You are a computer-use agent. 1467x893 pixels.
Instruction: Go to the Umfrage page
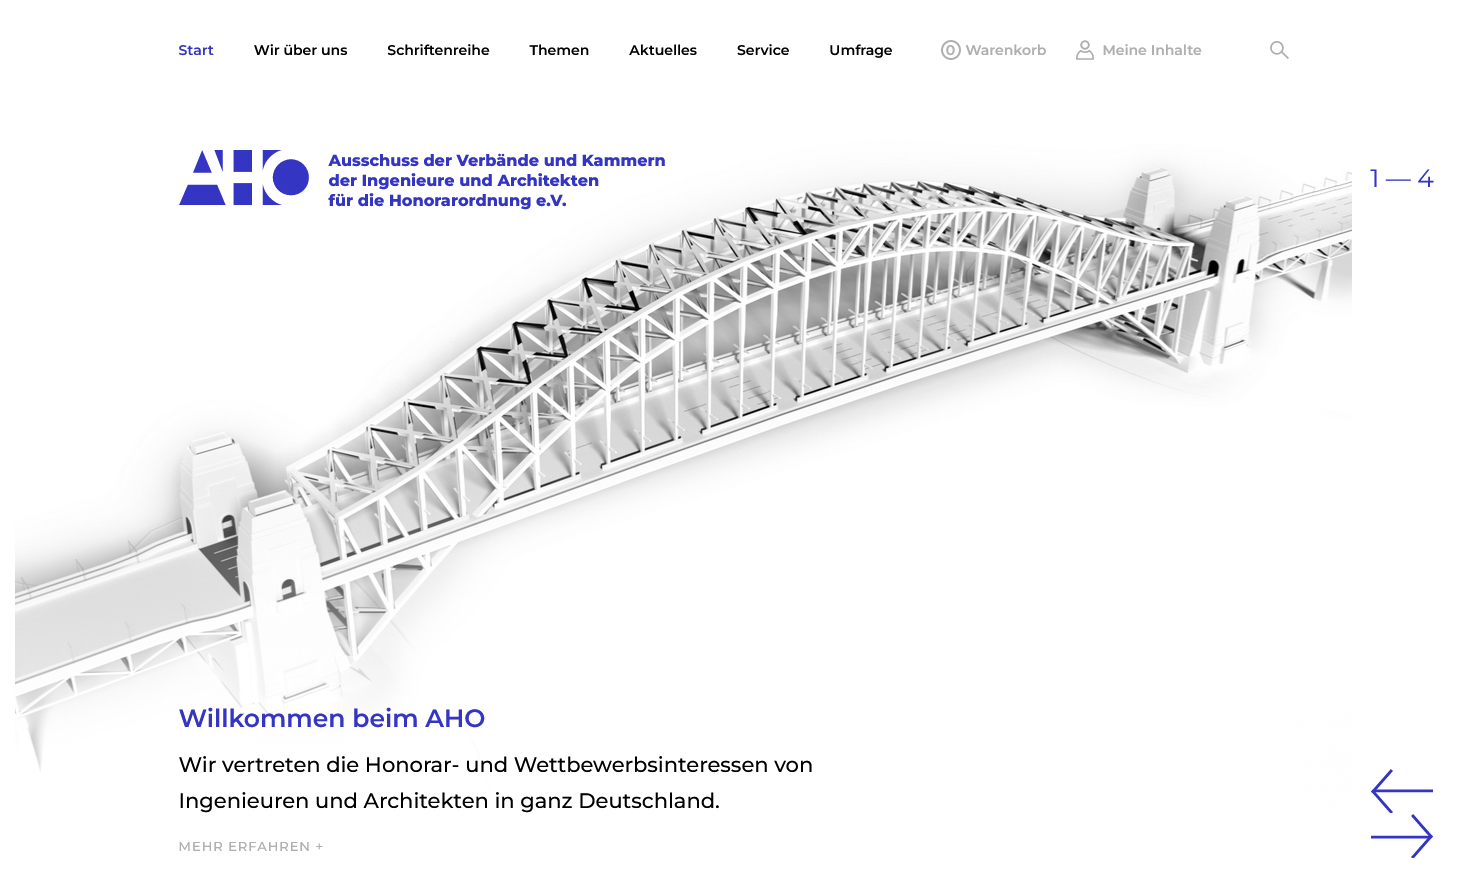point(860,49)
